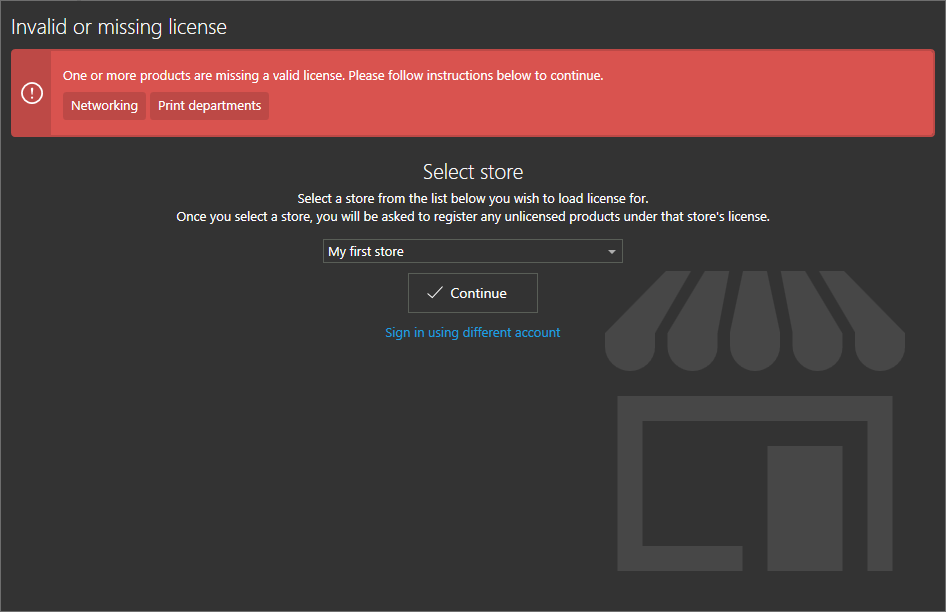Image resolution: width=946 pixels, height=612 pixels.
Task: Click the Invalid or missing license heading
Action: click(119, 27)
